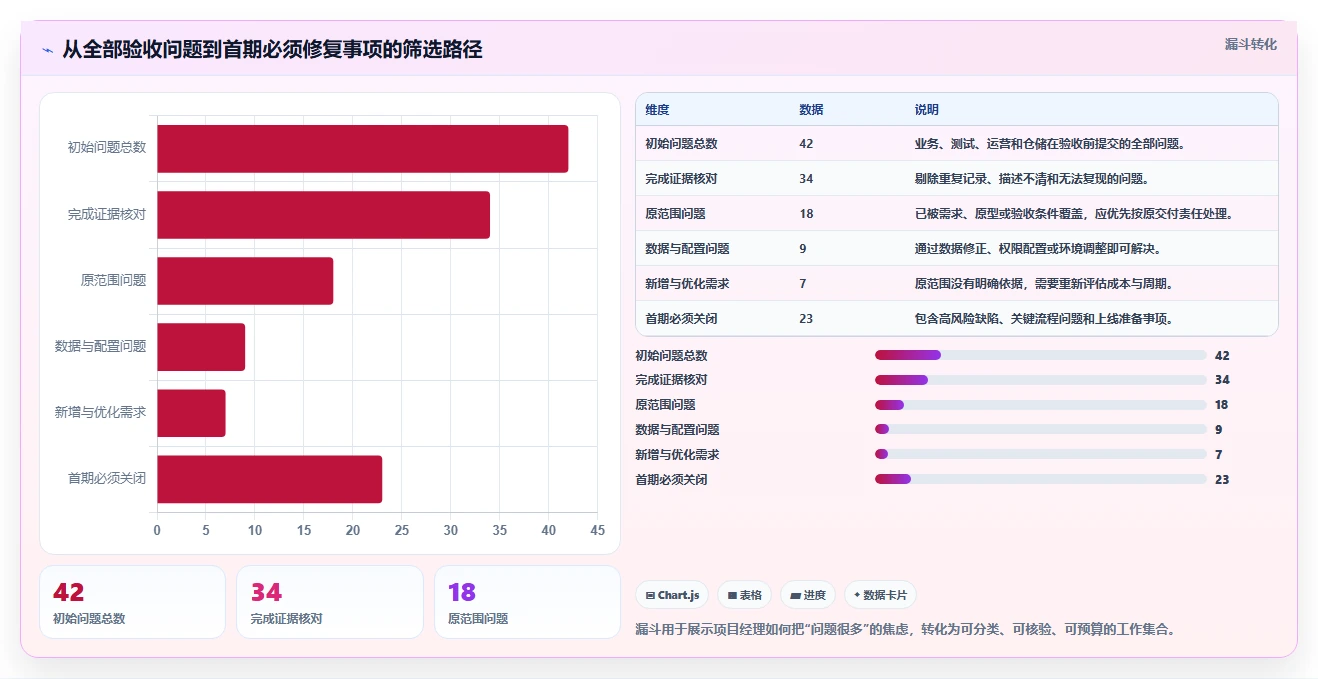This screenshot has height=679, width=1318.
Task: Click the 初始问题总数 bar in the chart
Action: pos(363,149)
